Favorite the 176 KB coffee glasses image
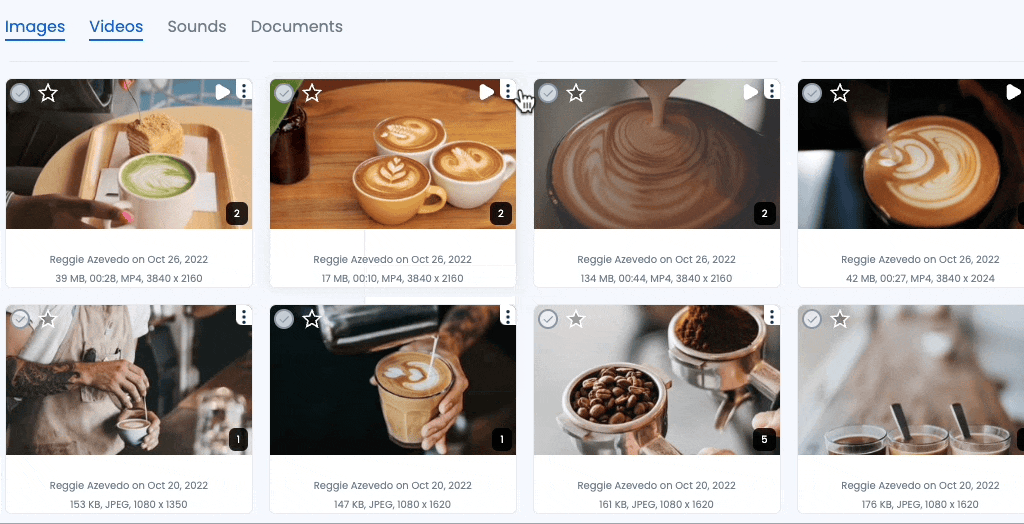The height and width of the screenshot is (524, 1024). (x=840, y=319)
